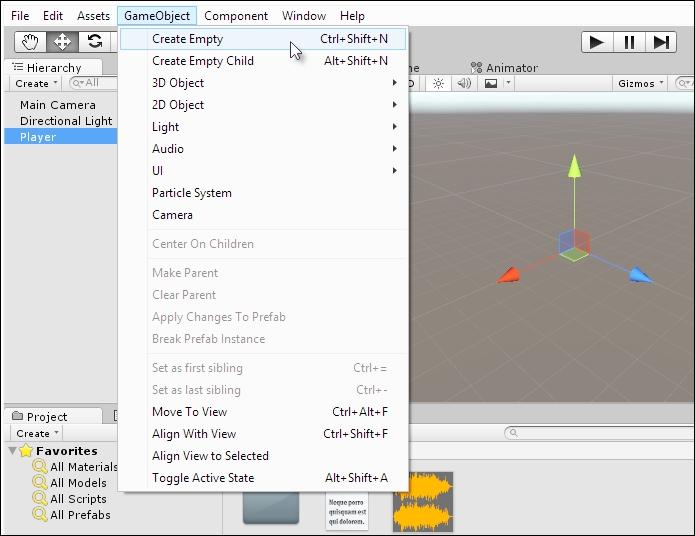
Task: Expand the Light submenu
Action: (263, 127)
